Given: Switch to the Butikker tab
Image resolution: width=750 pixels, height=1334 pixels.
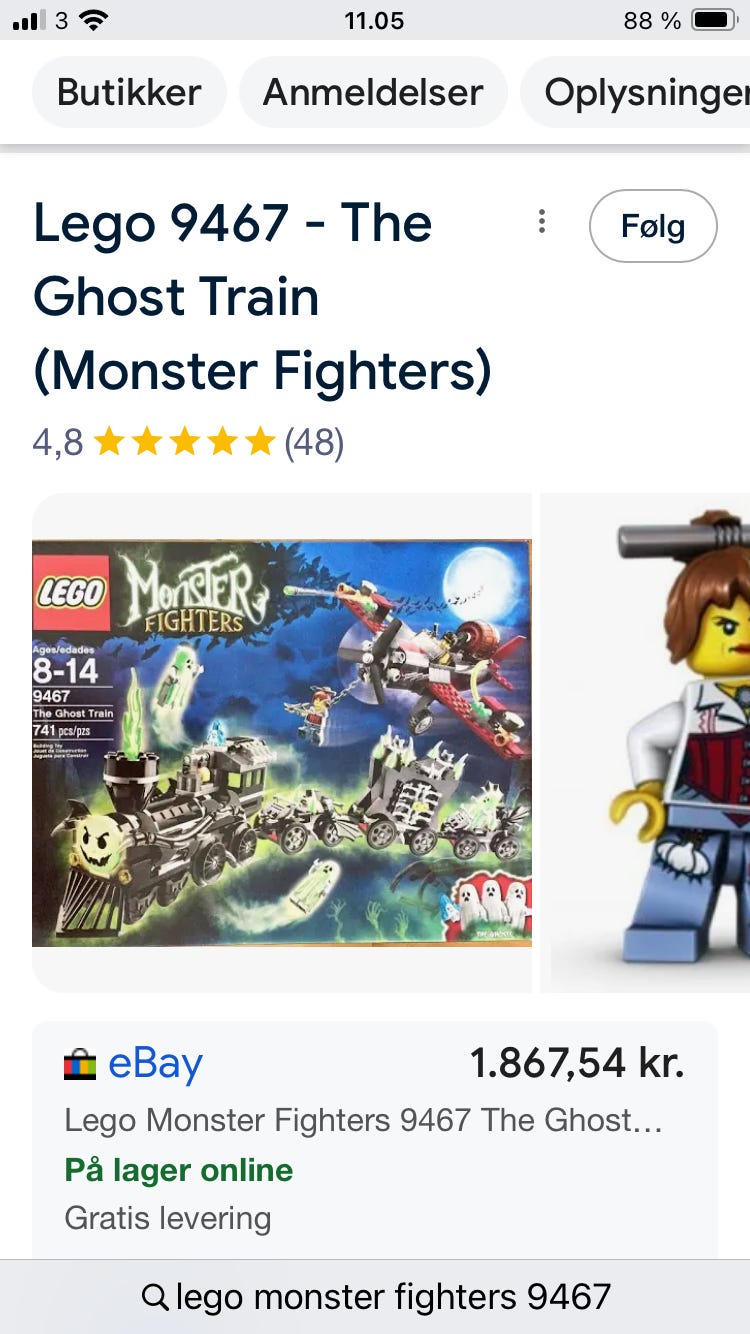Looking at the screenshot, I should click(129, 92).
